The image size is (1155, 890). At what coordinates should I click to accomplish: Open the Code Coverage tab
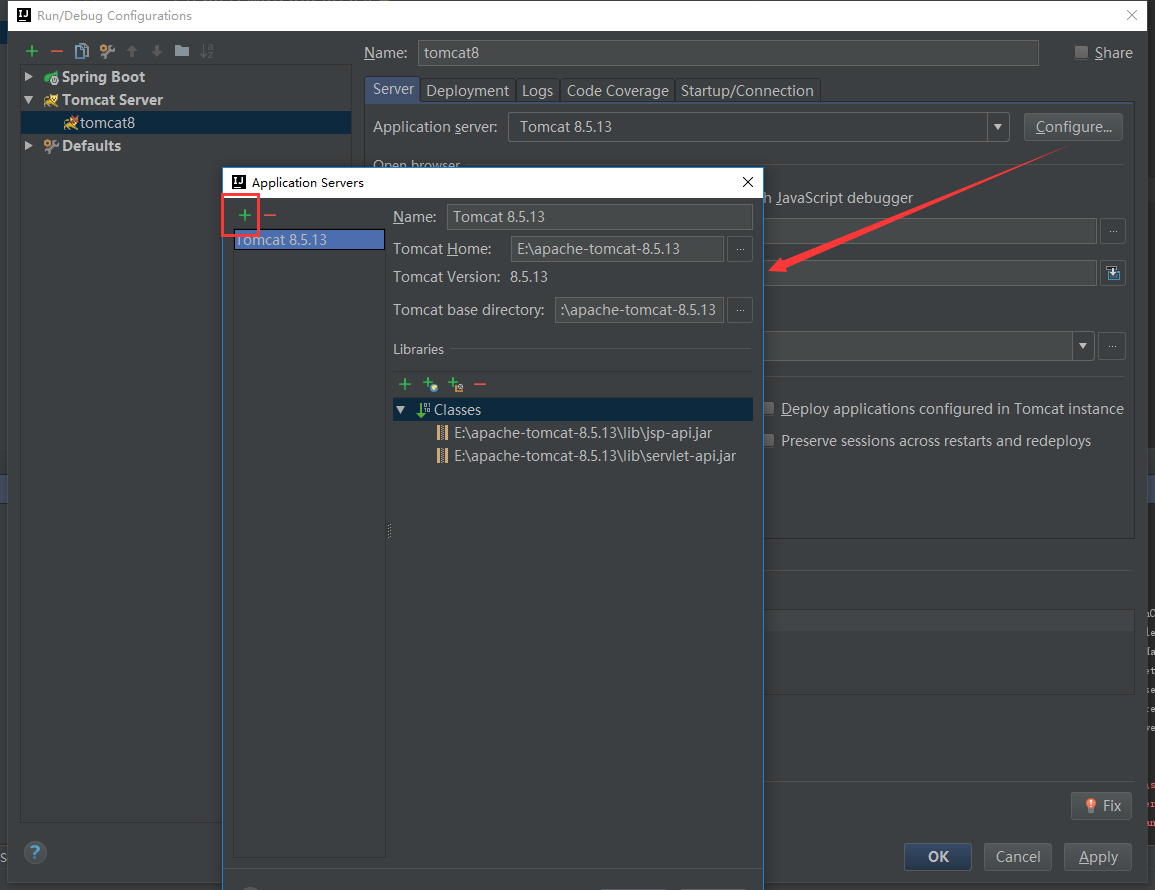tap(617, 91)
